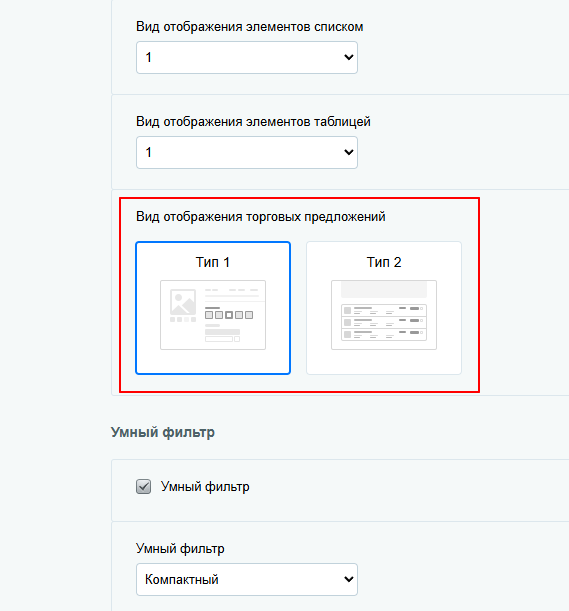This screenshot has width=569, height=611.
Task: Click the Вид отображения элементов списком label
Action: coord(250,27)
